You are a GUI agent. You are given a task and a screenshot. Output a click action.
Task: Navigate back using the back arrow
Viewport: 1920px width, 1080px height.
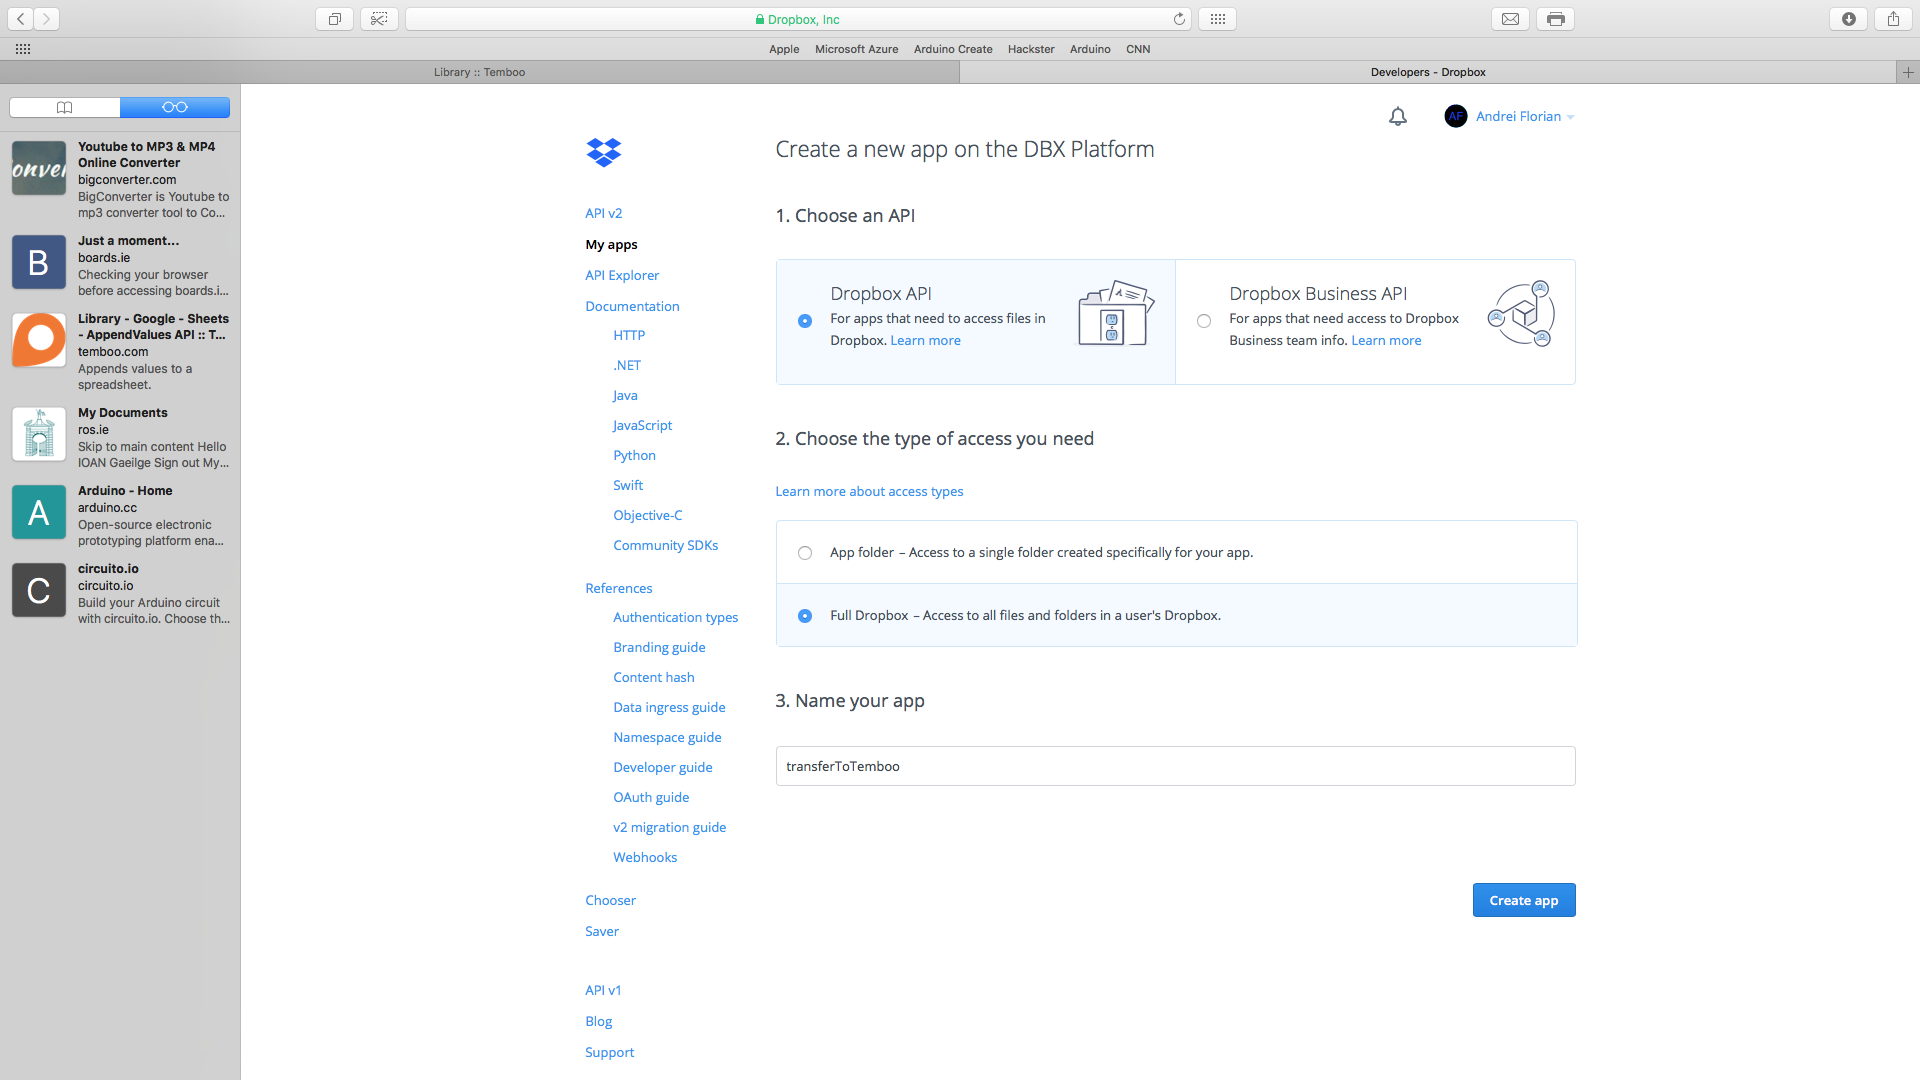click(19, 18)
